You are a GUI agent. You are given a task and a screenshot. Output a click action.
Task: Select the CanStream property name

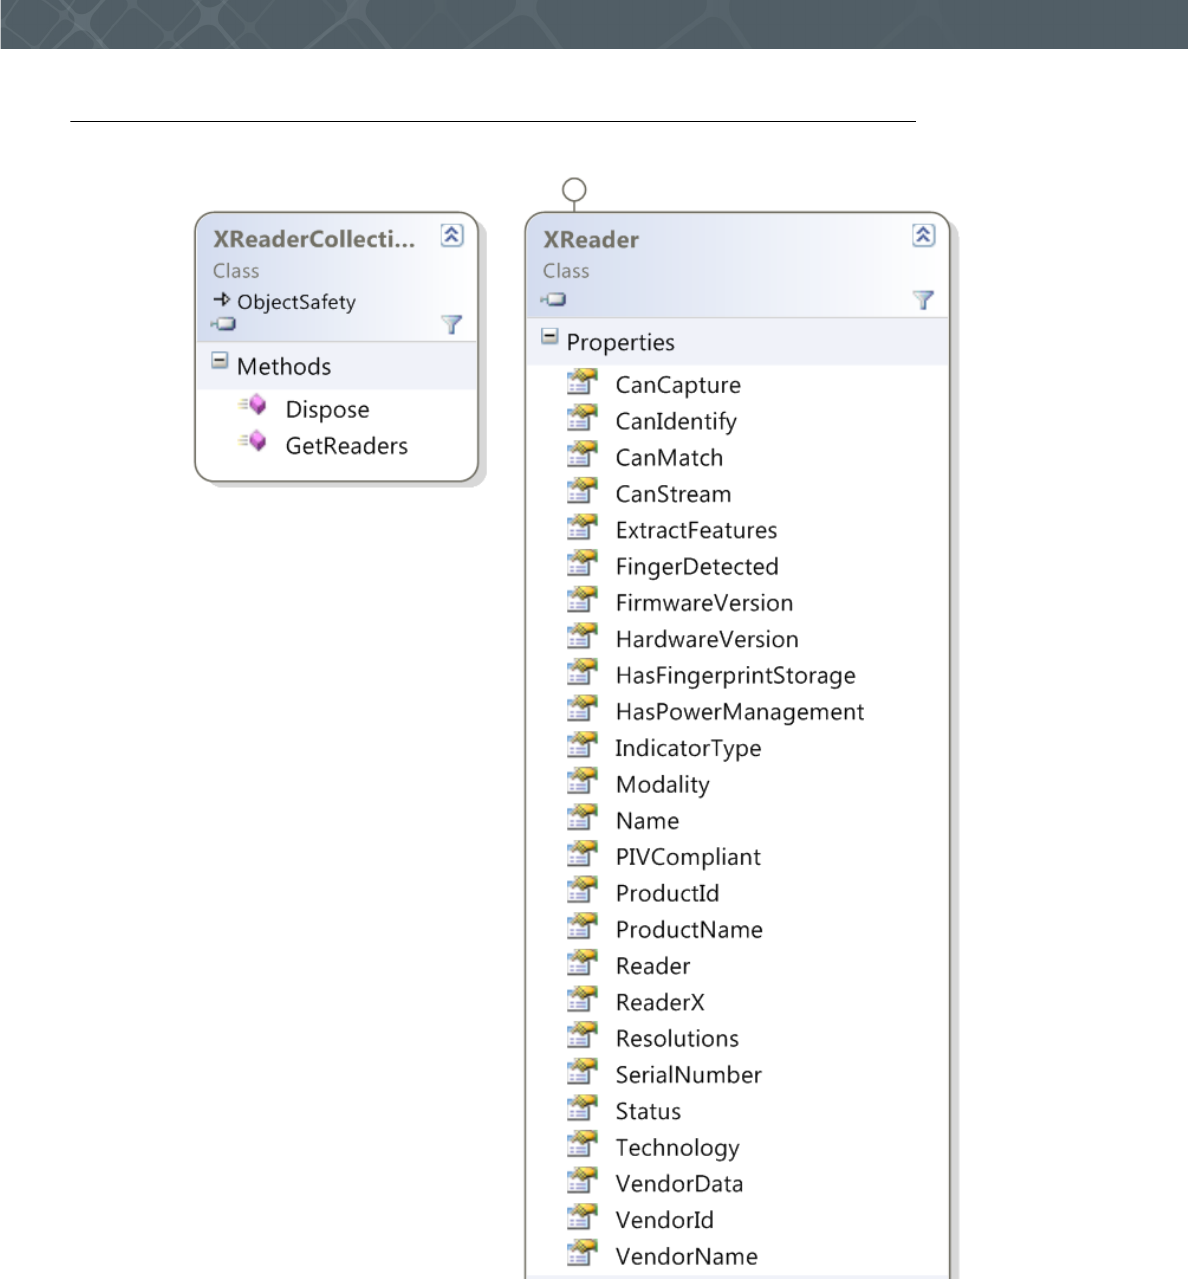(673, 494)
